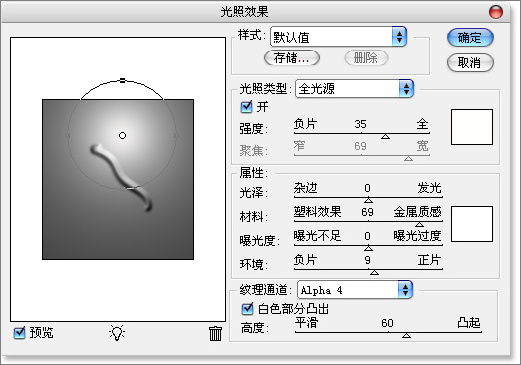Click the 曝光度 exposure slider handle
This screenshot has width=521, height=365.
(368, 248)
